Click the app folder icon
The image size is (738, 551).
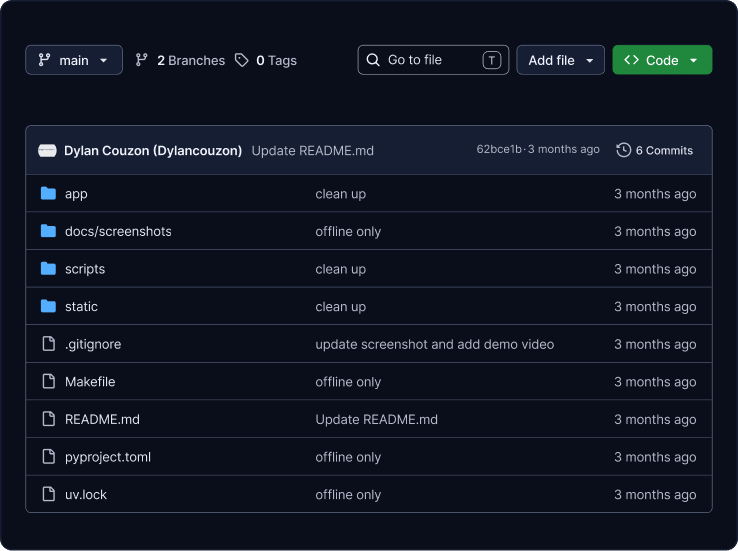48,193
